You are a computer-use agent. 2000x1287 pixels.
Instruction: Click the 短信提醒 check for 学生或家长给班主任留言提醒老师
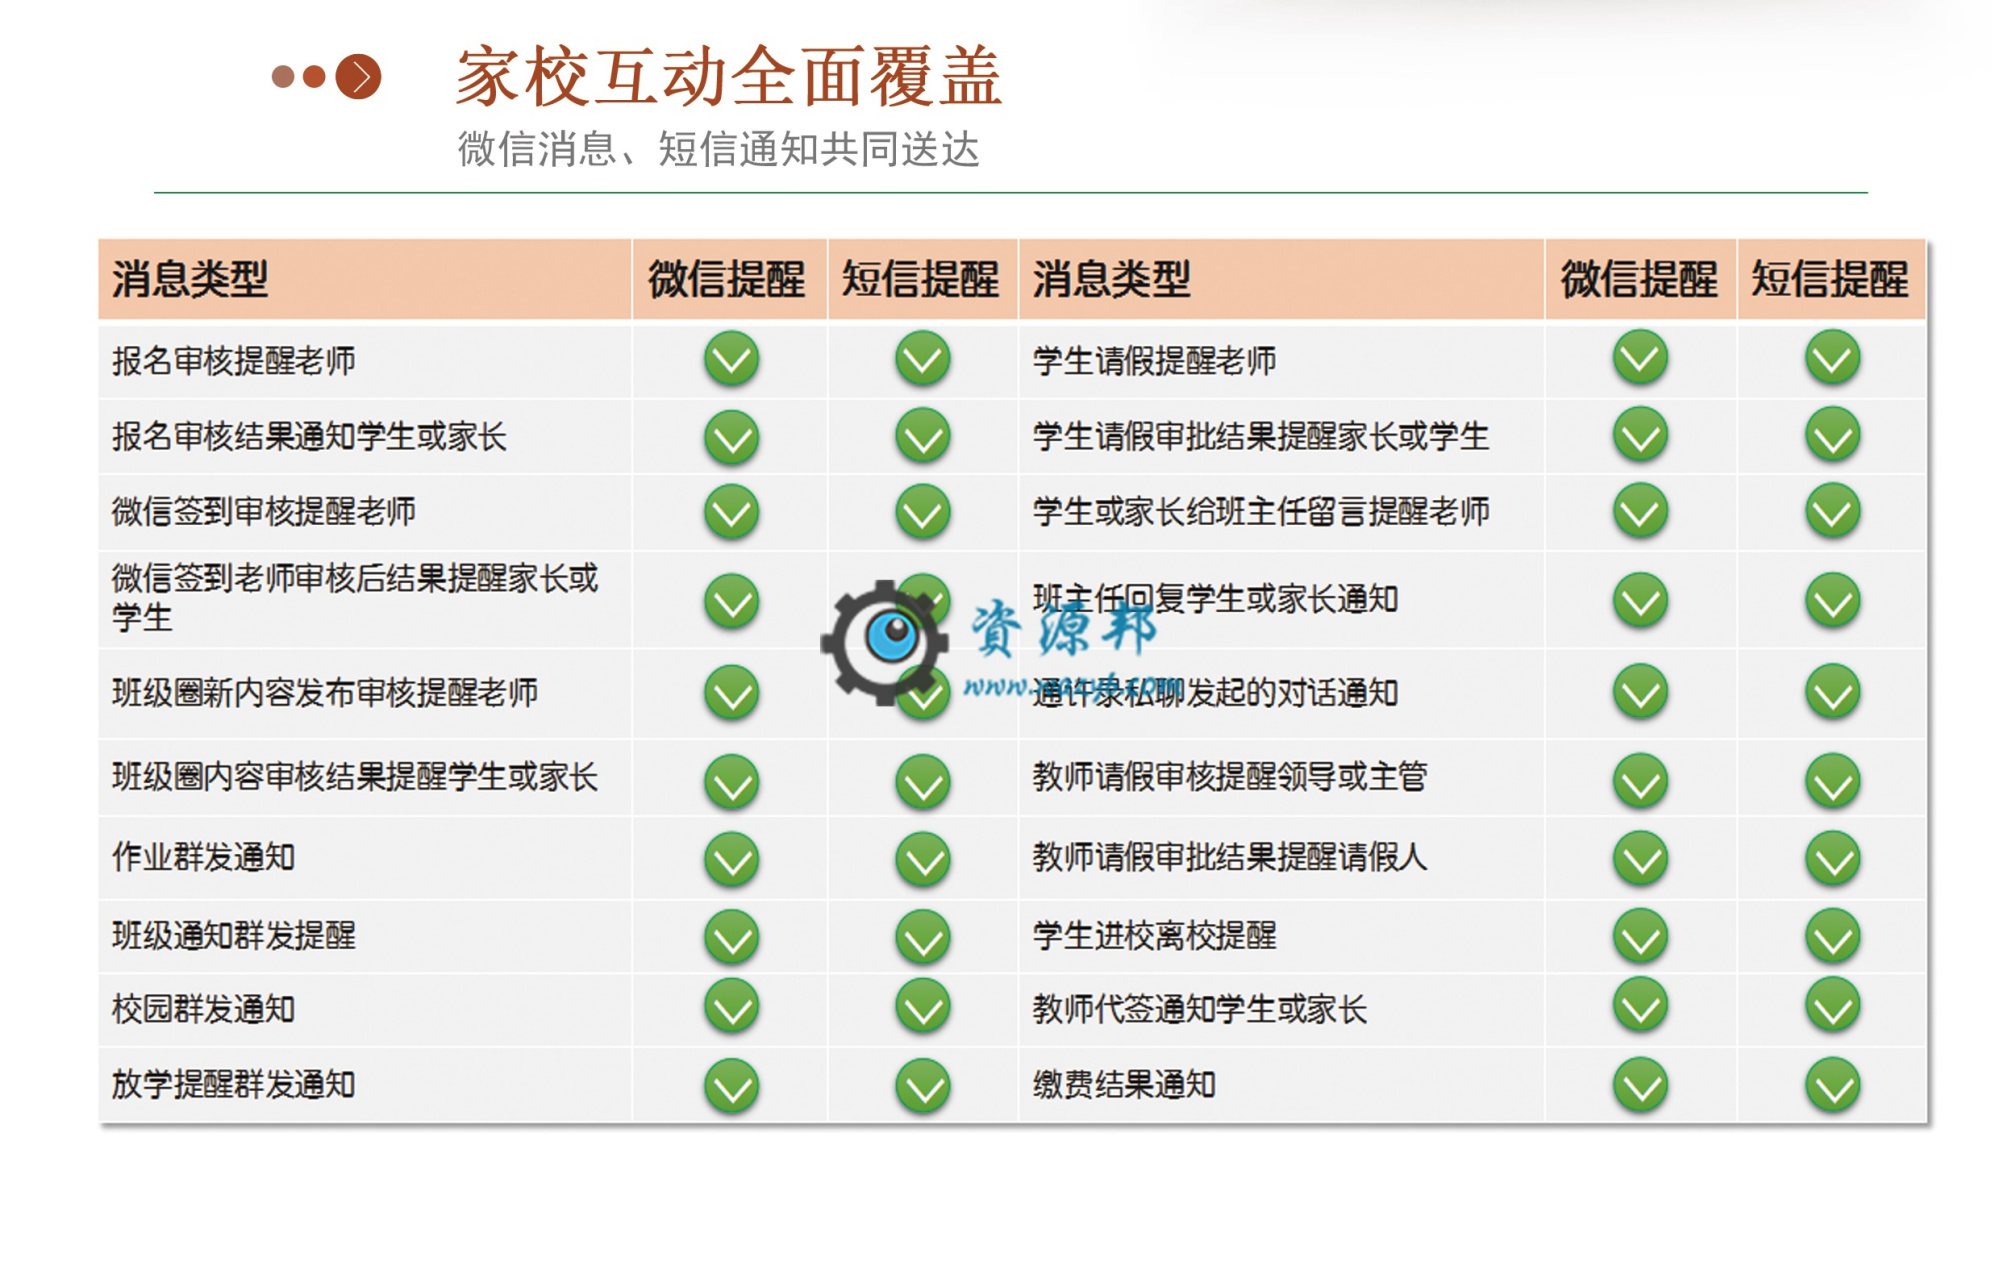click(1833, 511)
